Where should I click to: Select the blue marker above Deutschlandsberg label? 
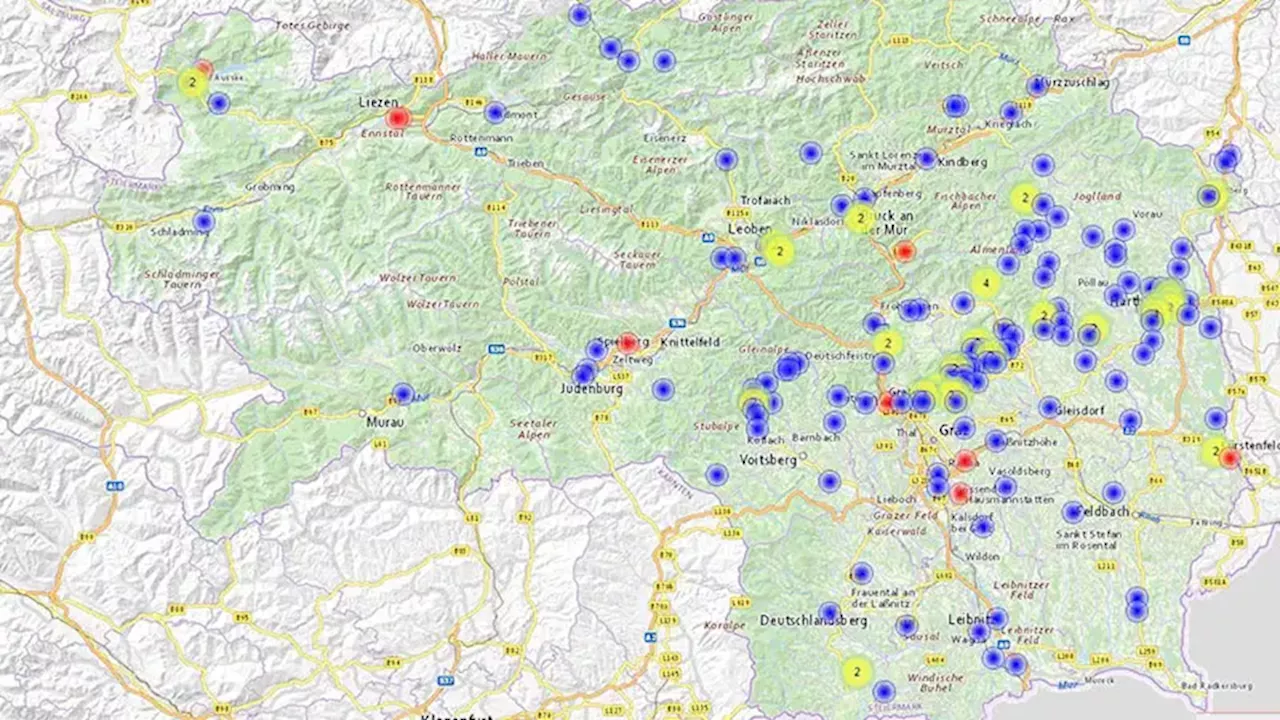[829, 612]
